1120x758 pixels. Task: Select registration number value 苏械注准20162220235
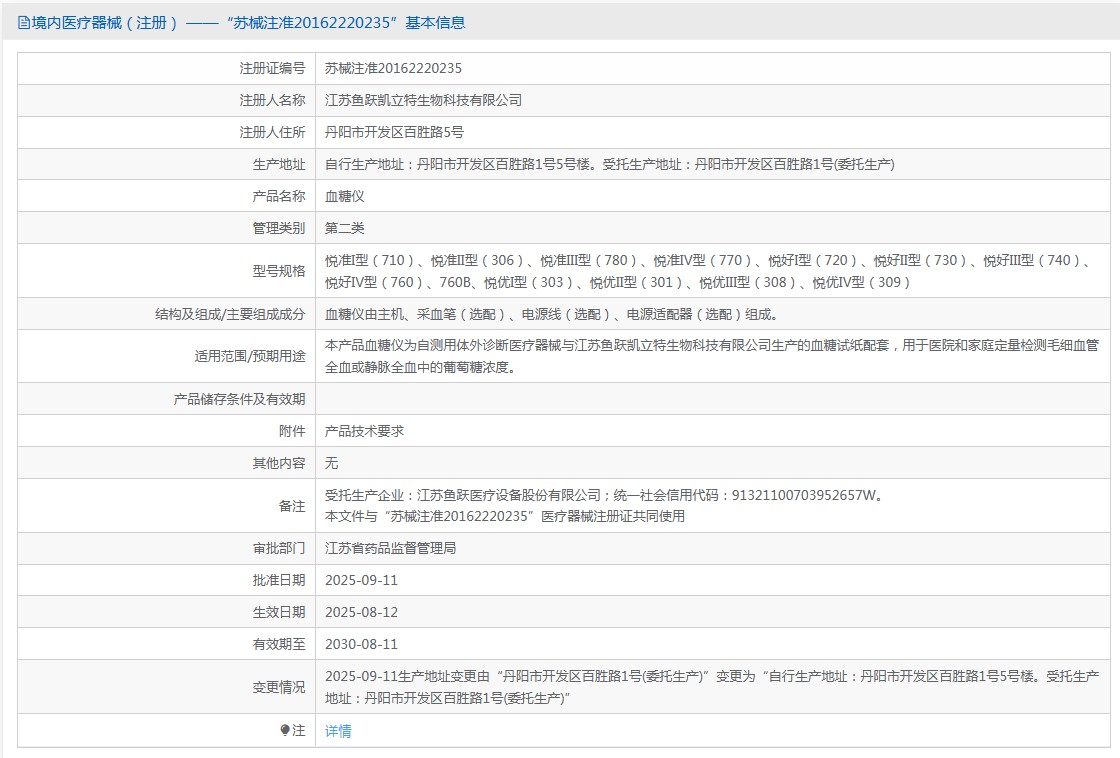[x=393, y=69]
